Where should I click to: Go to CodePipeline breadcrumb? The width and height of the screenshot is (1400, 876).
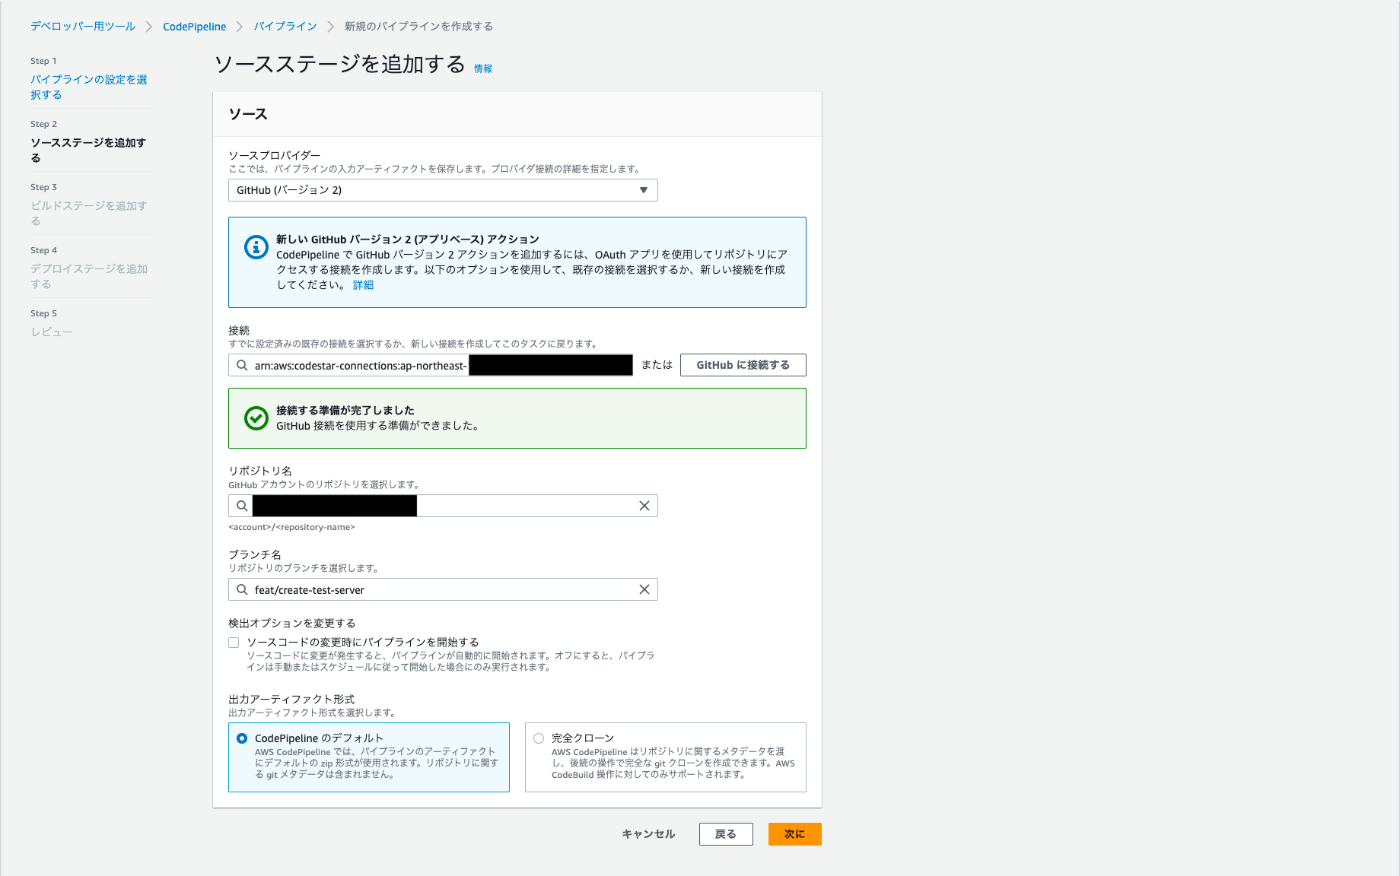click(x=194, y=26)
